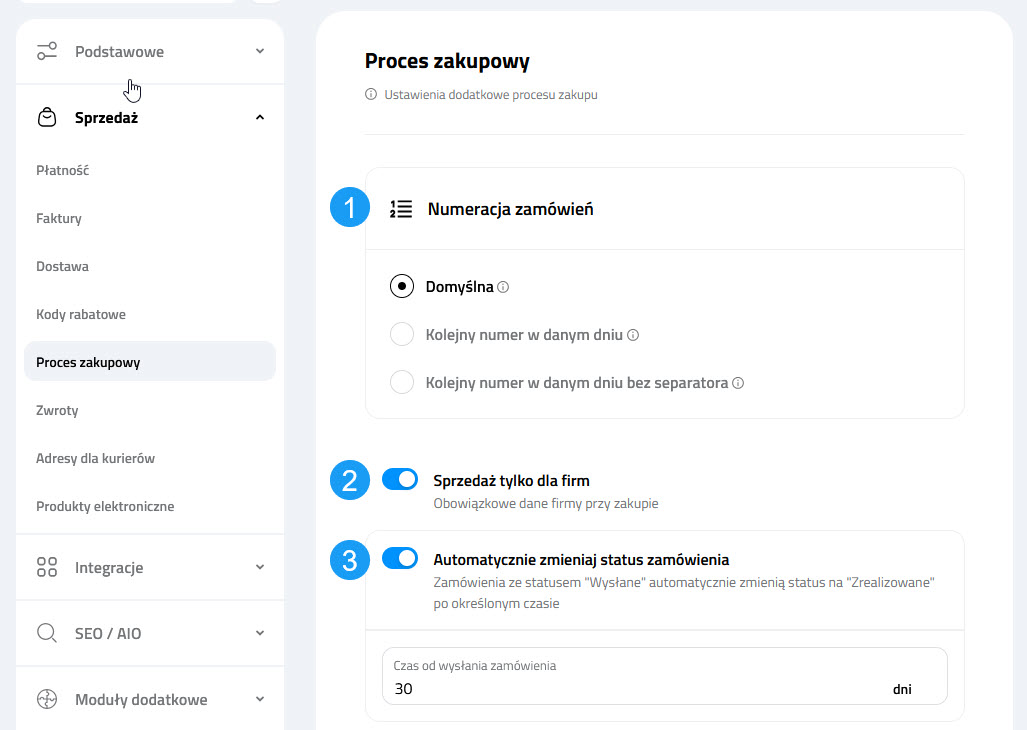Click the info icon beside Kolejny numer w danym dniu
The height and width of the screenshot is (730, 1027).
tap(632, 334)
